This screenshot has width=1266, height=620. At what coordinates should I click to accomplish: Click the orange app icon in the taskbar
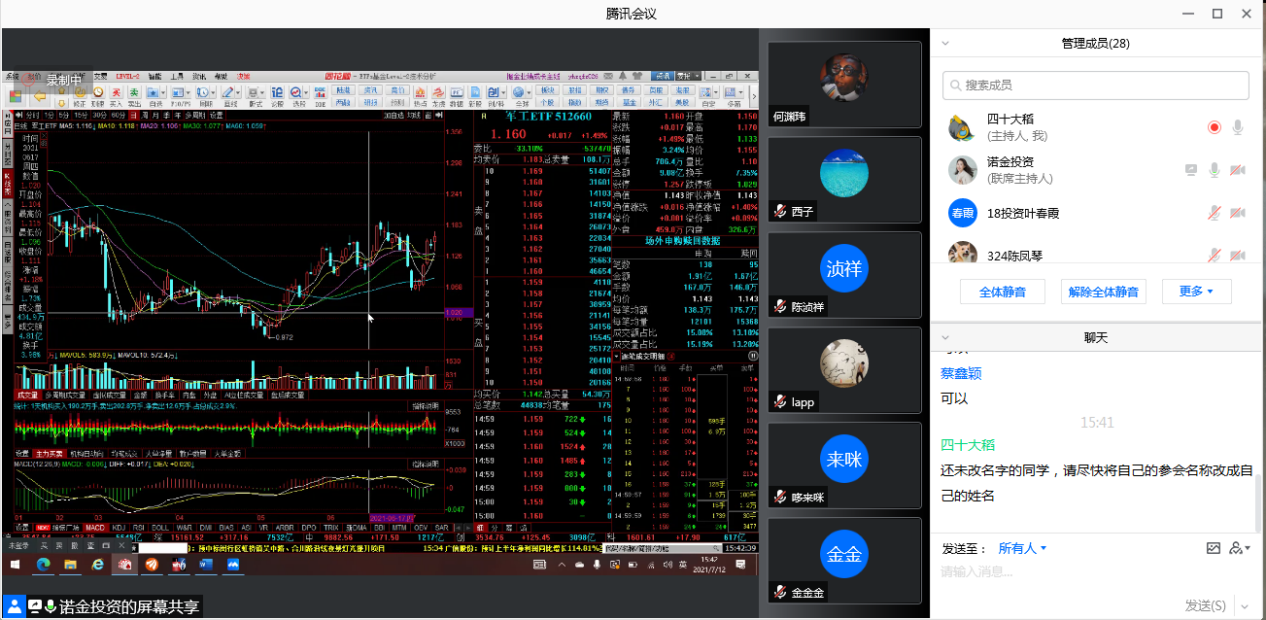152,564
